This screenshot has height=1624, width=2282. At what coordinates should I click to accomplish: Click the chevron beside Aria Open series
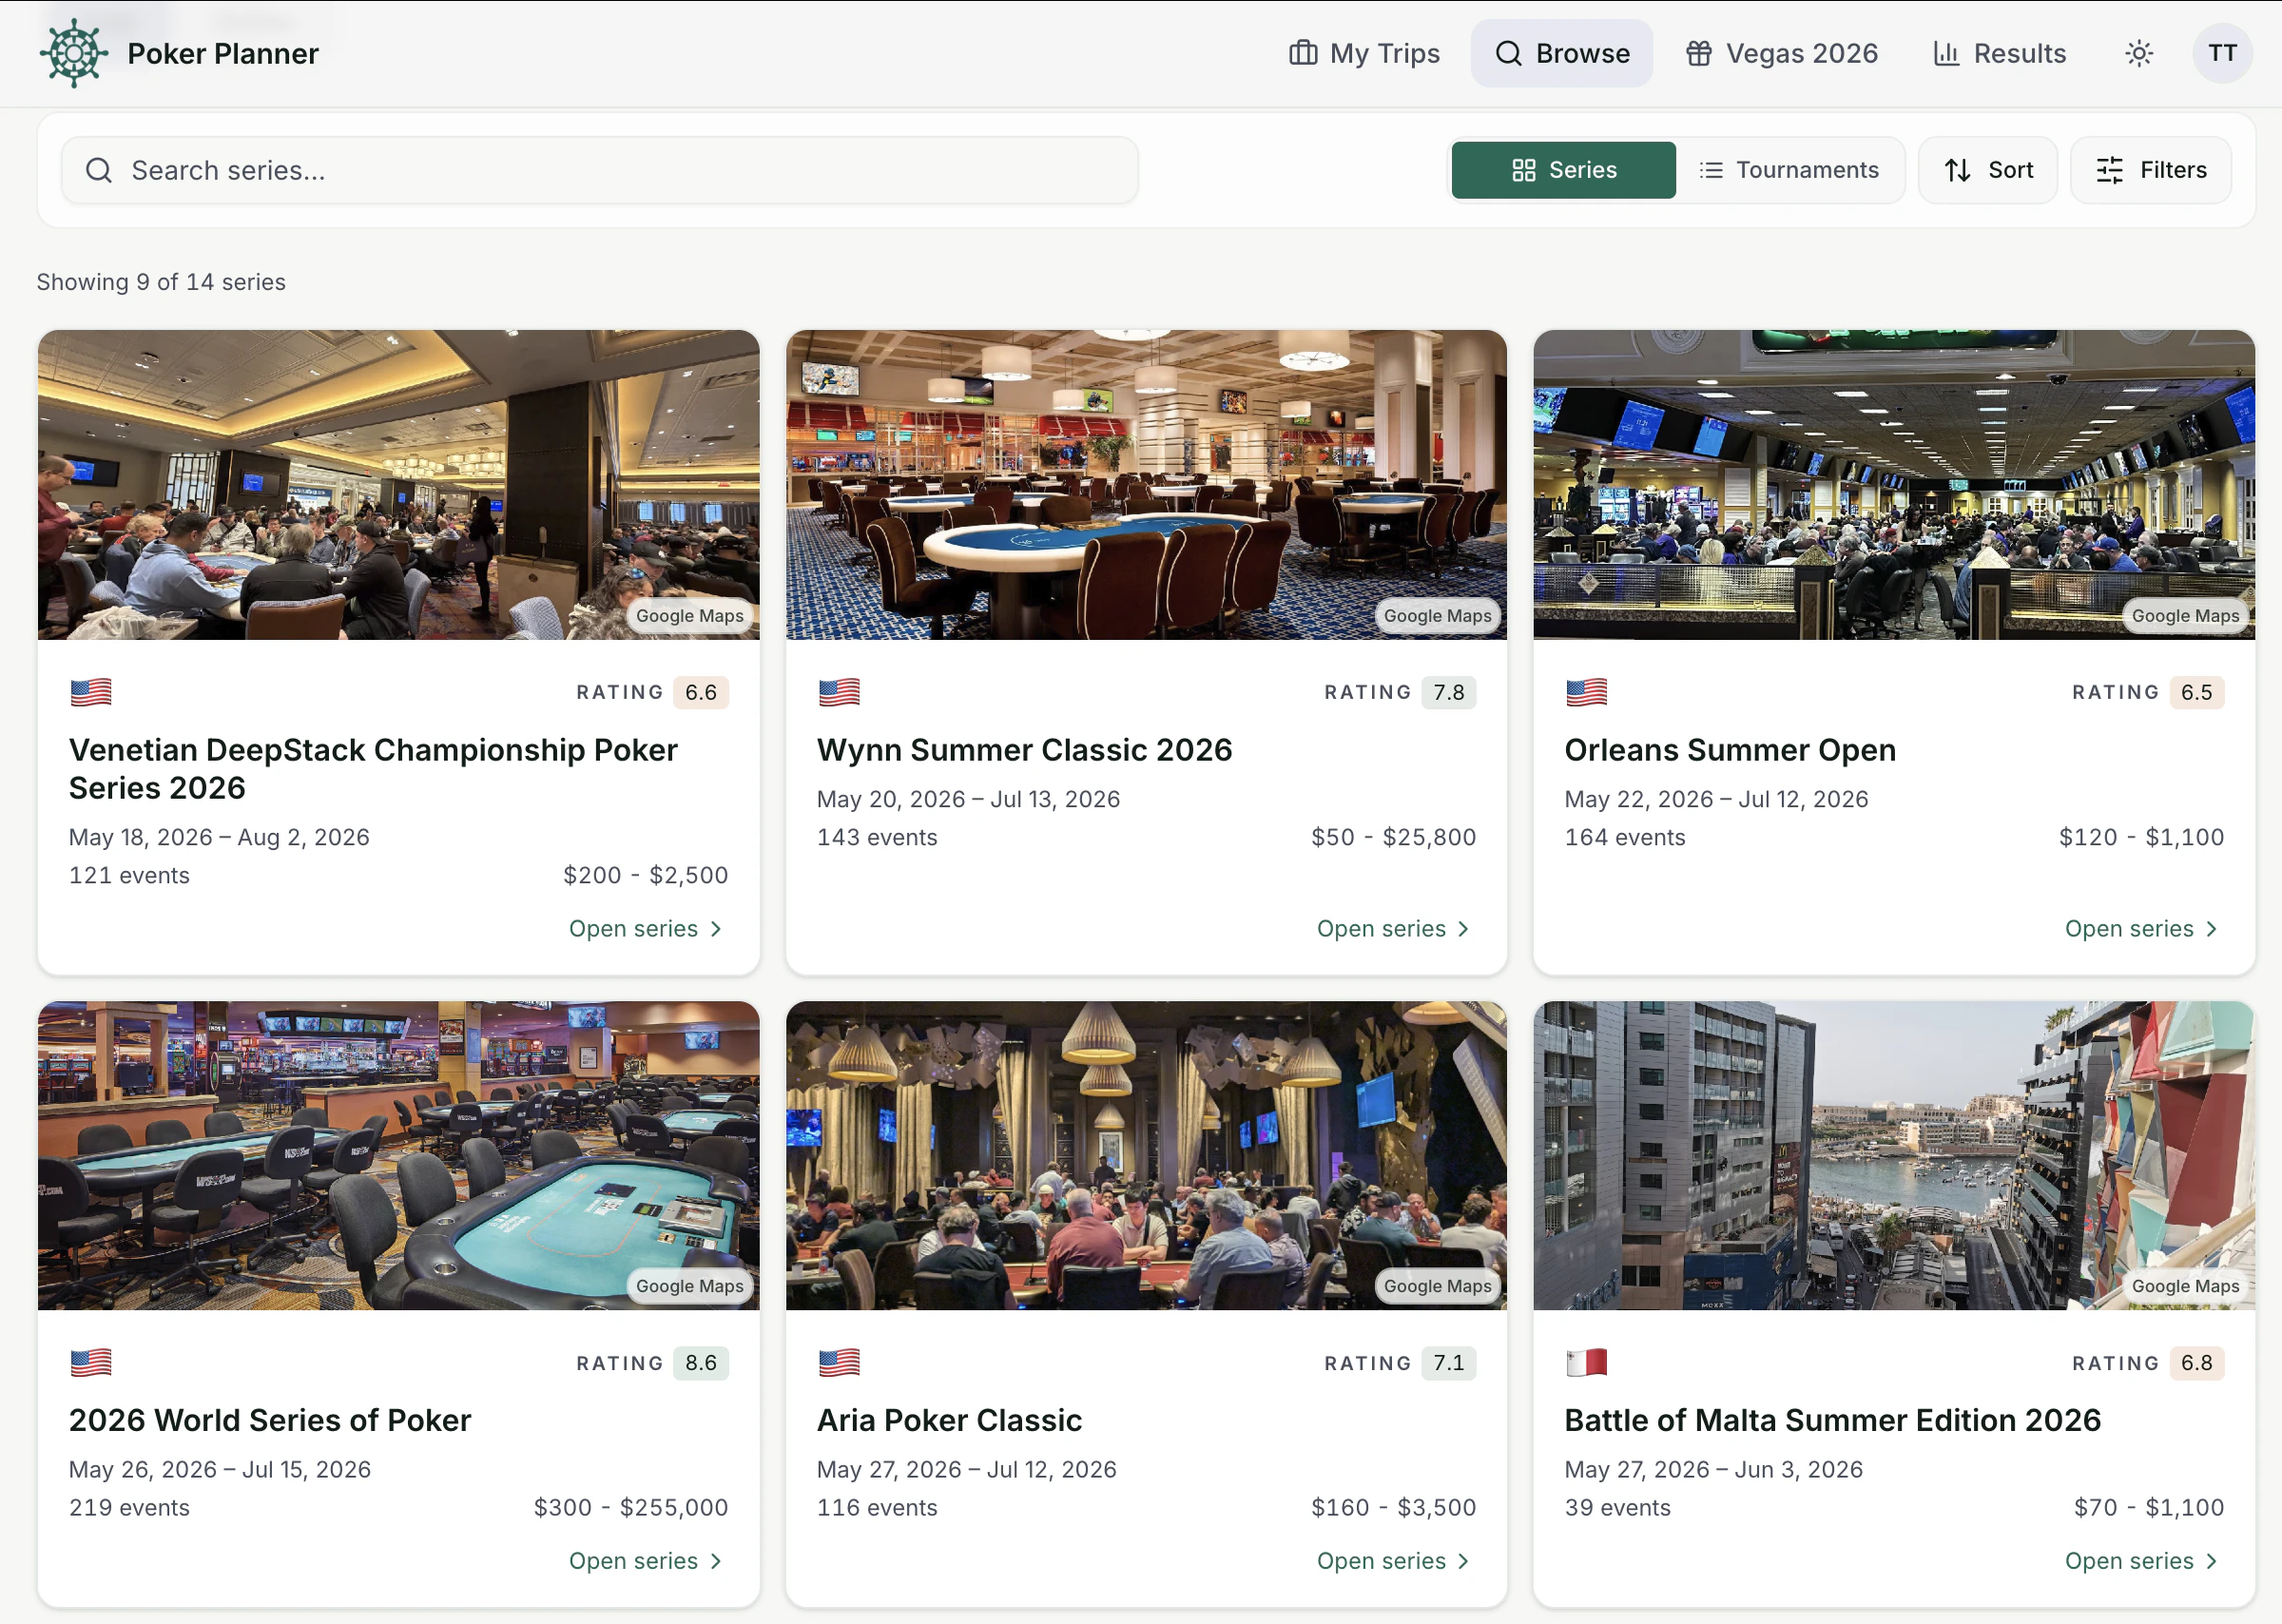click(1464, 1561)
